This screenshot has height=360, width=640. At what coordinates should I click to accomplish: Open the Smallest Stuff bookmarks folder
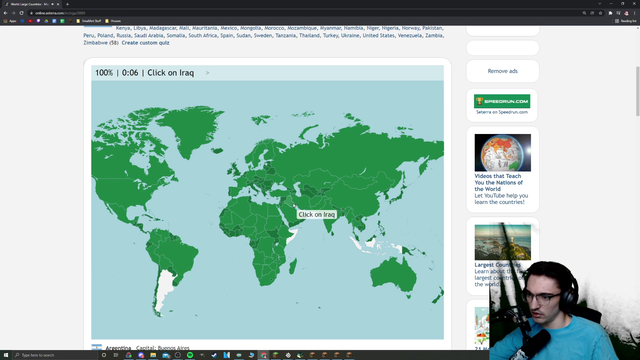click(89, 21)
